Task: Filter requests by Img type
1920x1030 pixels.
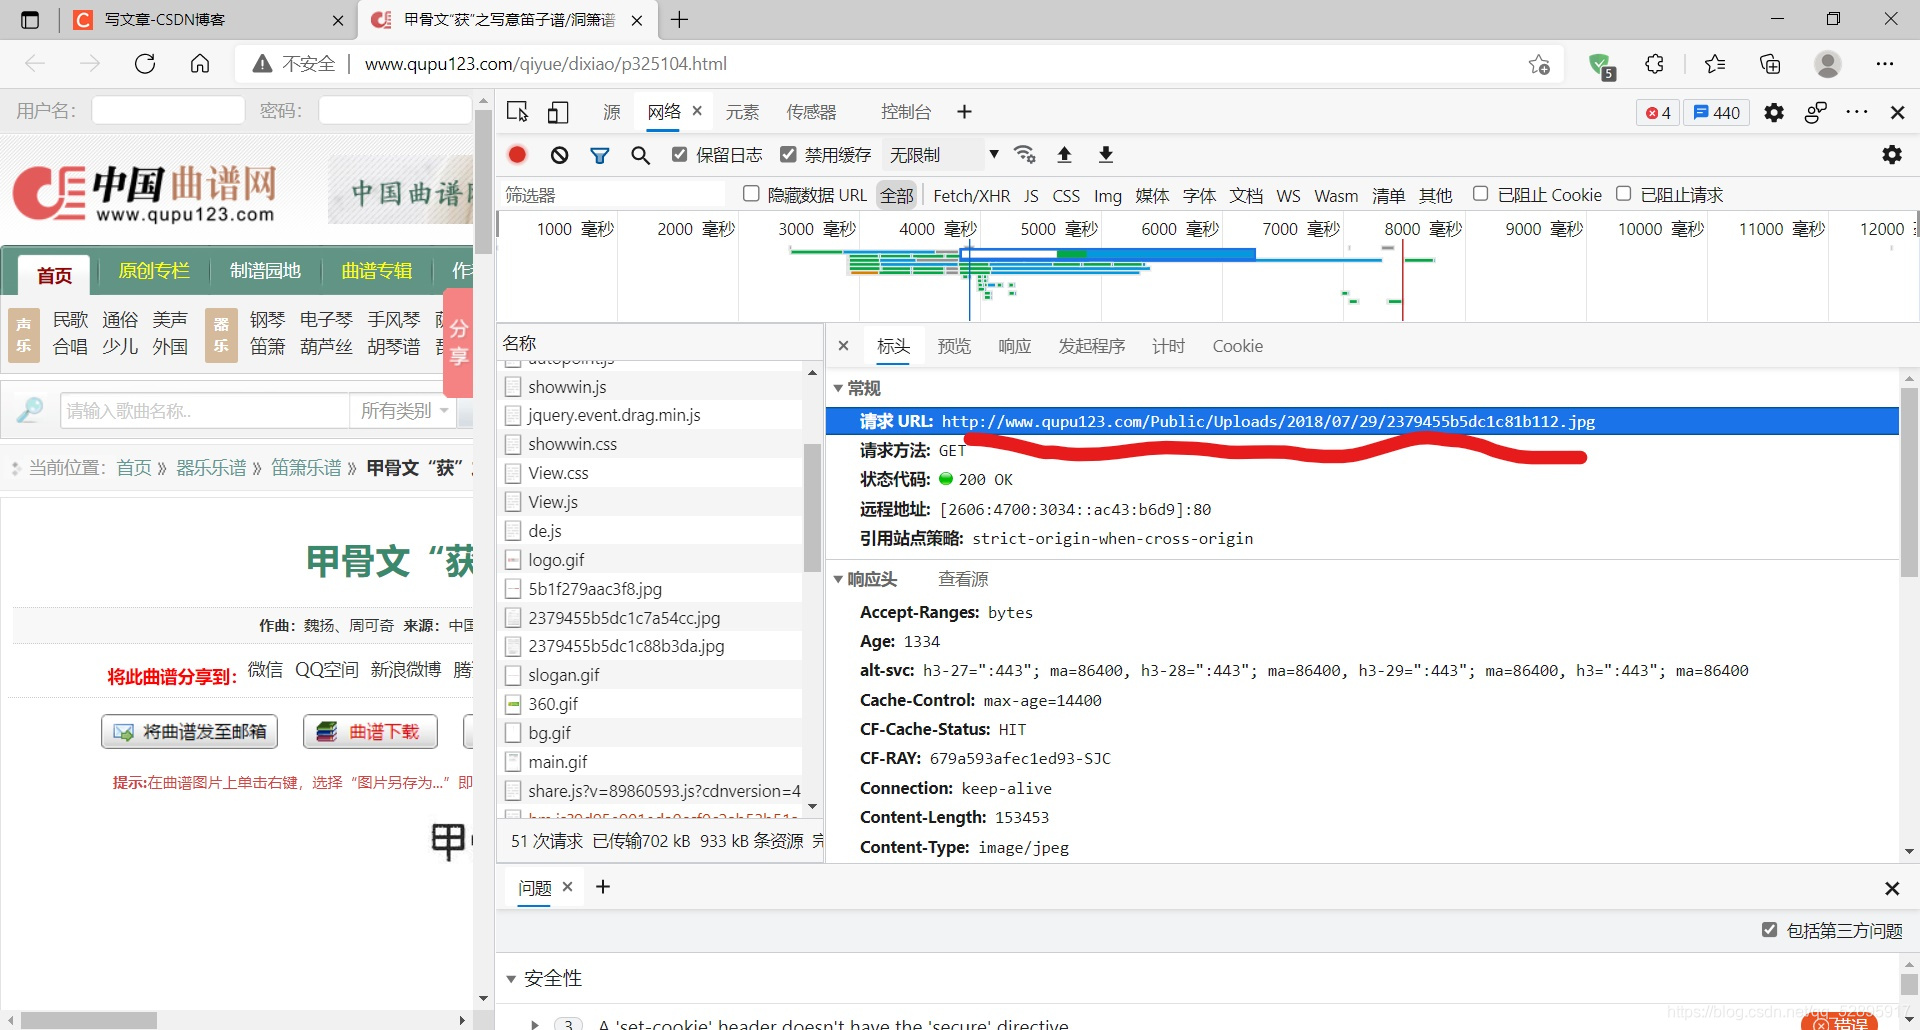Action: point(1107,196)
